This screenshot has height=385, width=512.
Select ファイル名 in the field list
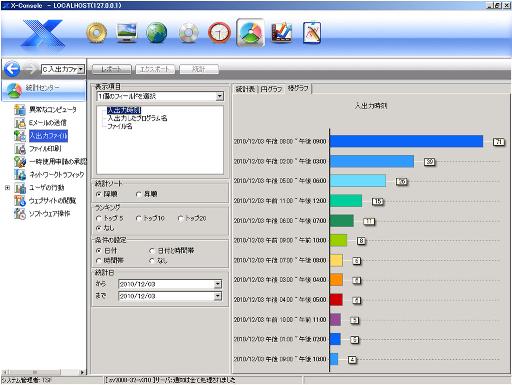click(x=120, y=126)
